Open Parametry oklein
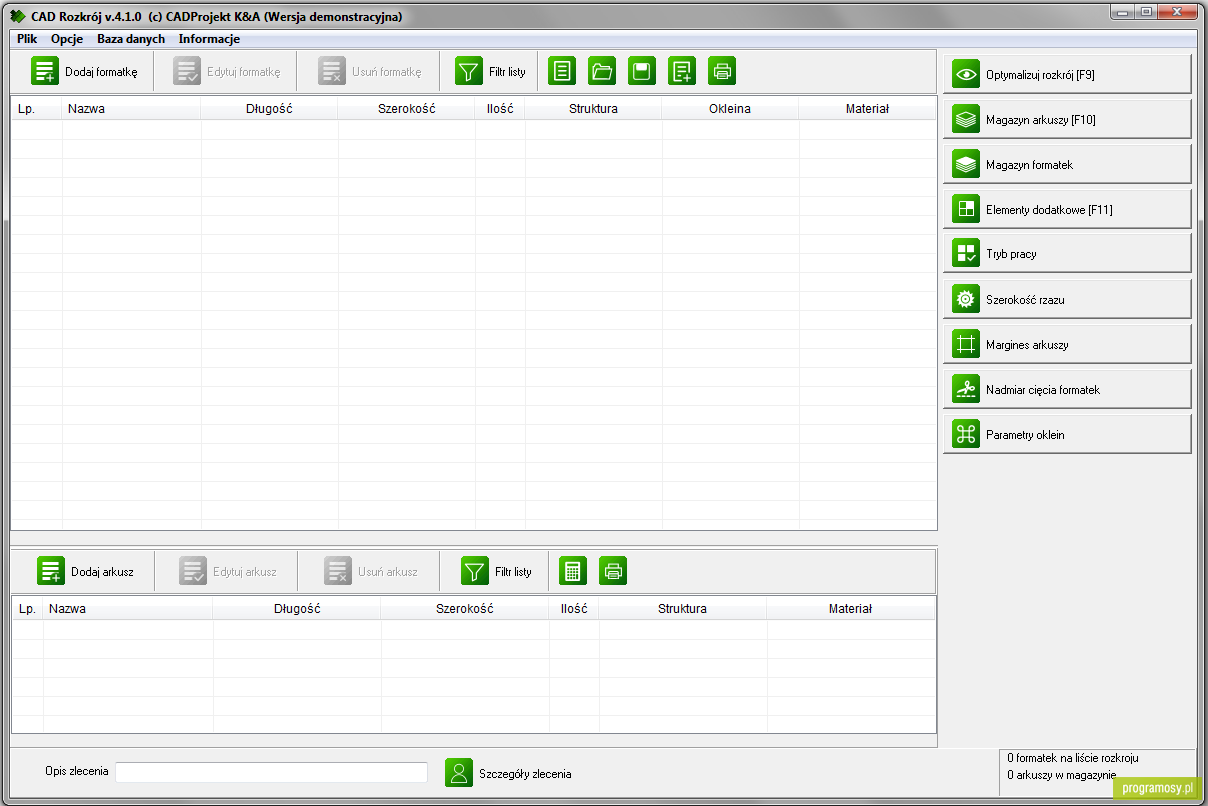Screen dimensions: 1208x806 click(x=1067, y=434)
